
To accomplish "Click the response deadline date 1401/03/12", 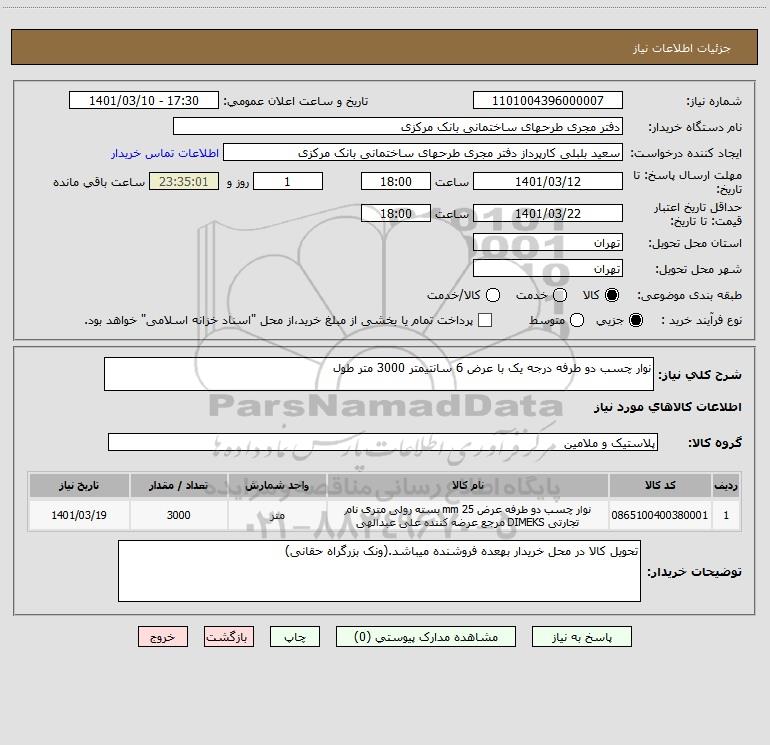I will pos(548,181).
